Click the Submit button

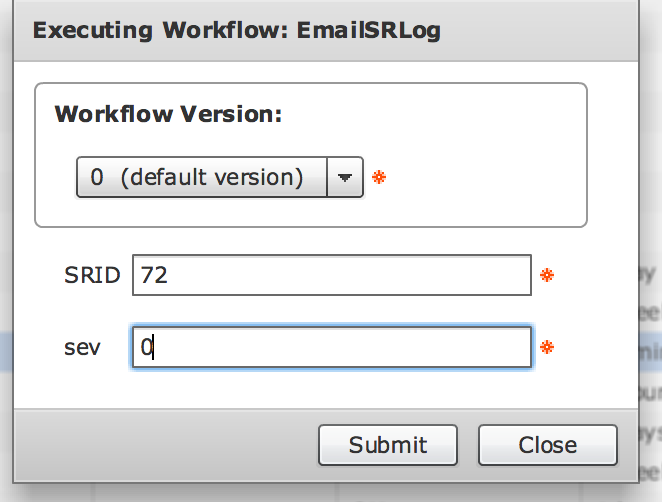(x=388, y=445)
